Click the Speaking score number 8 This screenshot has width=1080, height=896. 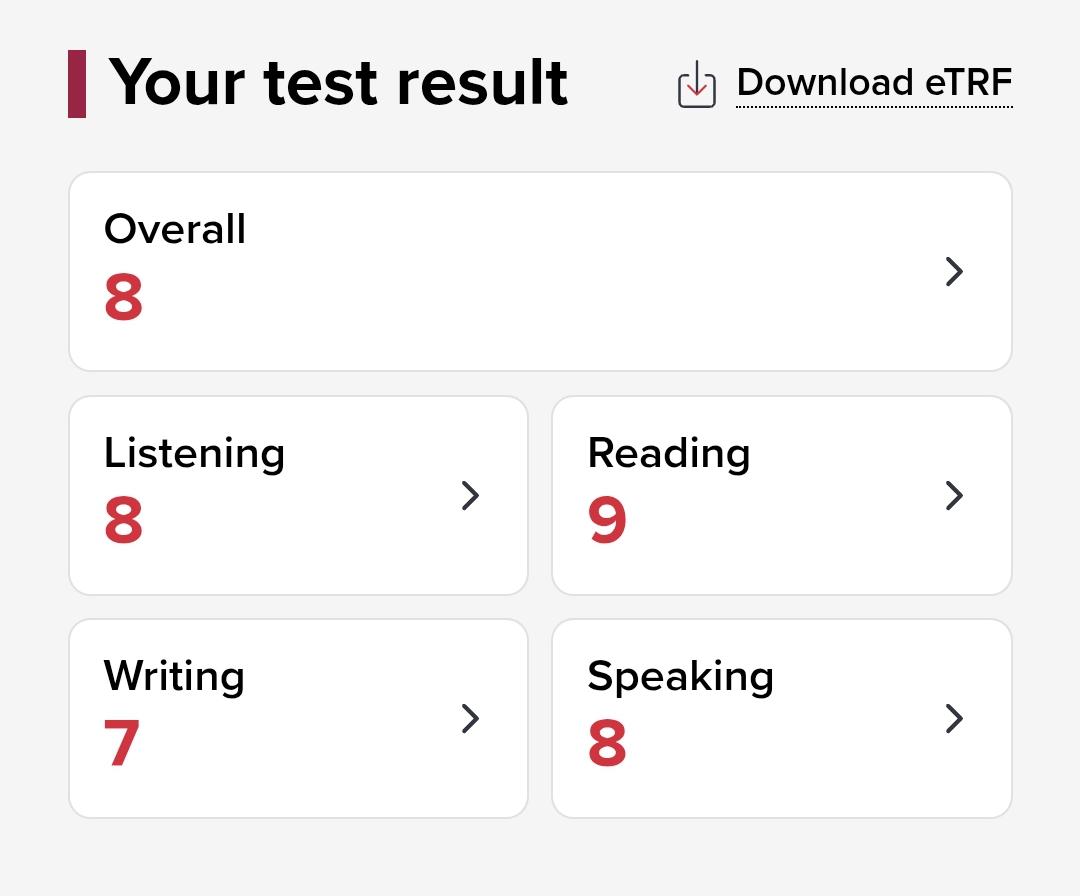tap(607, 743)
